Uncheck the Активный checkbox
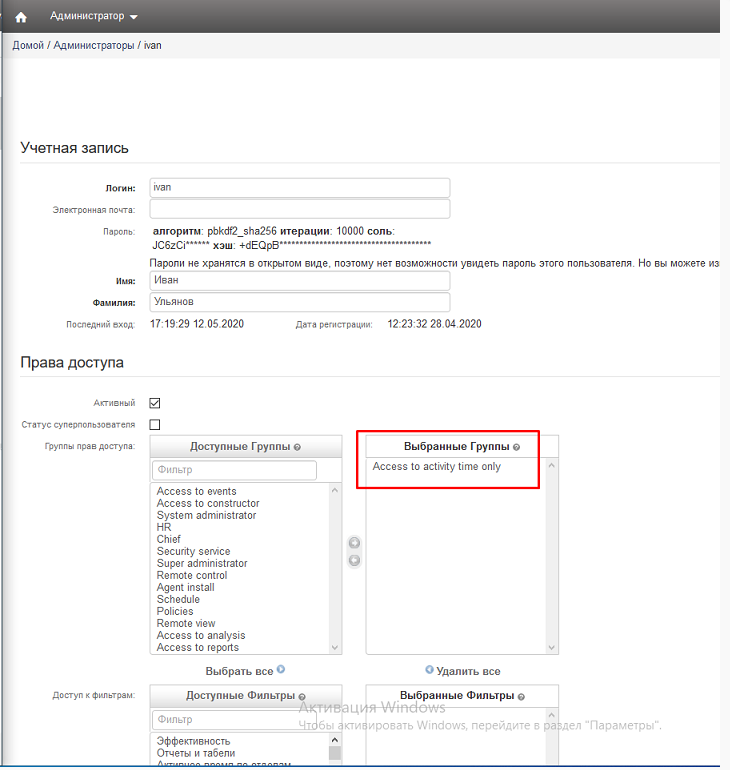Image resolution: width=730 pixels, height=770 pixels. pos(155,403)
